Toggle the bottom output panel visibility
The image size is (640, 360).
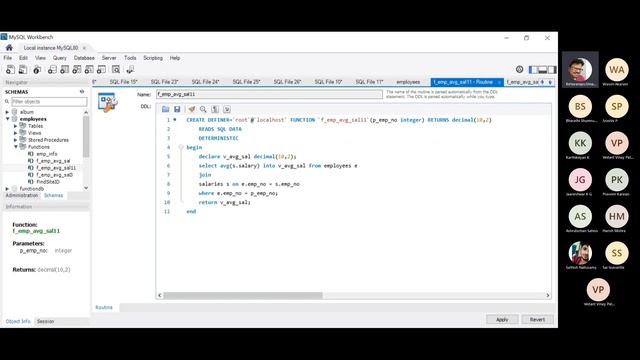click(x=542, y=70)
